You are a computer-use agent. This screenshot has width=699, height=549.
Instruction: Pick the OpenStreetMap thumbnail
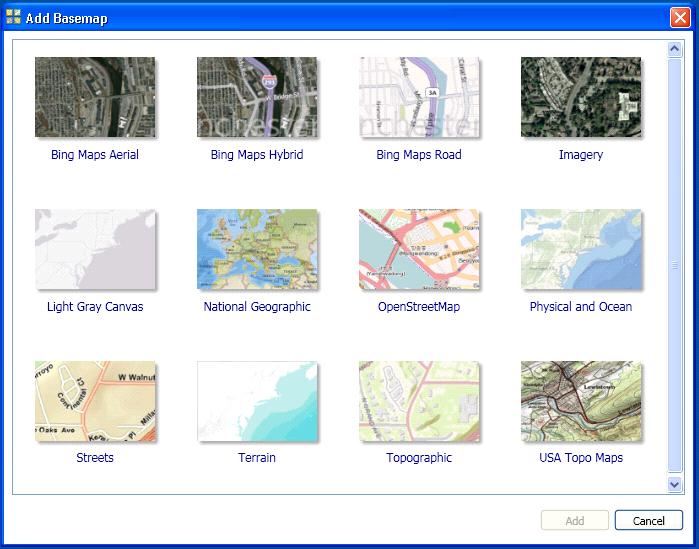tap(419, 249)
